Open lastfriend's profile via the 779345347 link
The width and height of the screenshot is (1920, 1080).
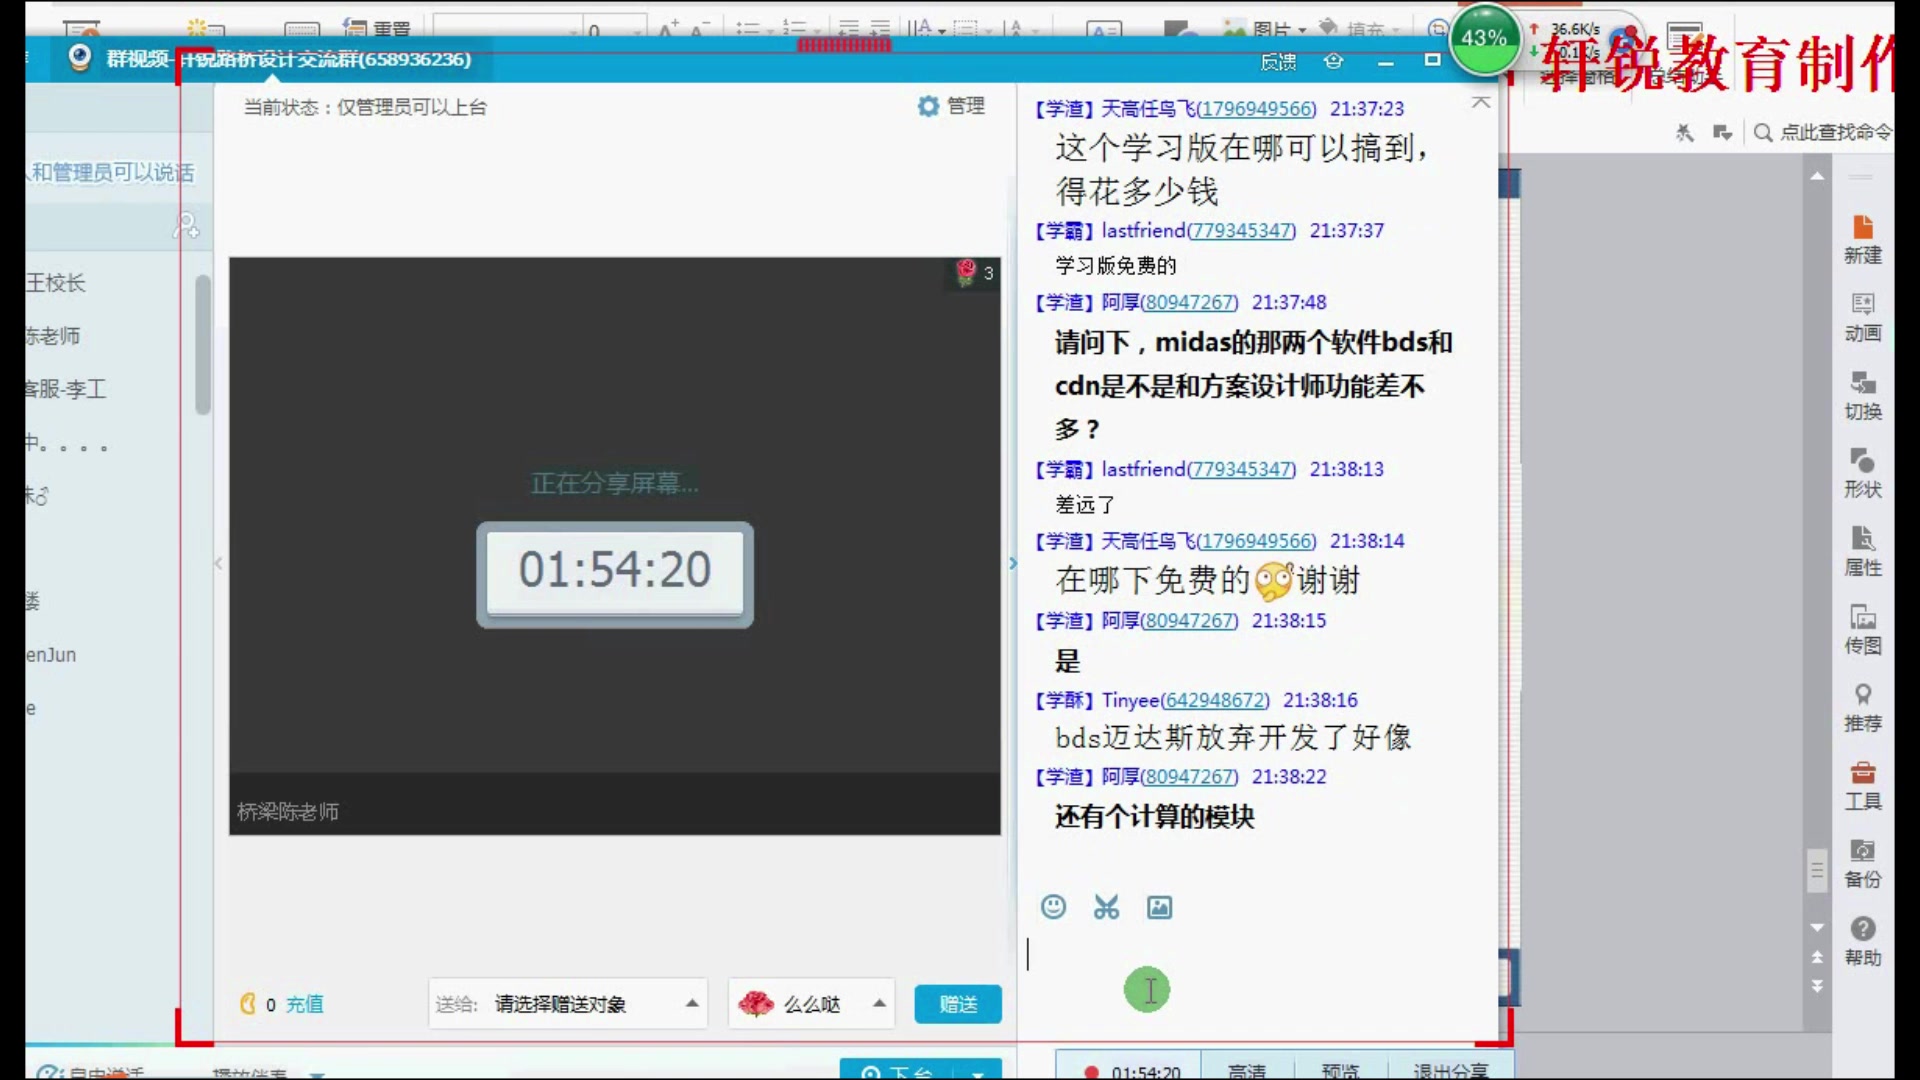point(1241,230)
